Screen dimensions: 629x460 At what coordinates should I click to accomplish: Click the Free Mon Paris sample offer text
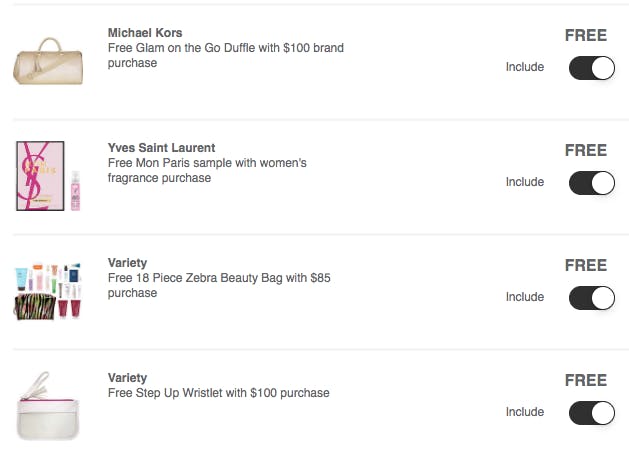click(x=207, y=170)
